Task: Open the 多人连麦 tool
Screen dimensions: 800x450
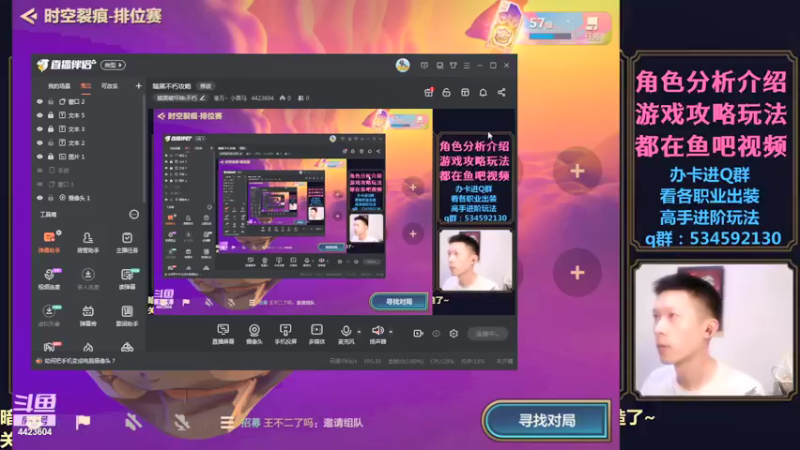Action: coord(88,279)
